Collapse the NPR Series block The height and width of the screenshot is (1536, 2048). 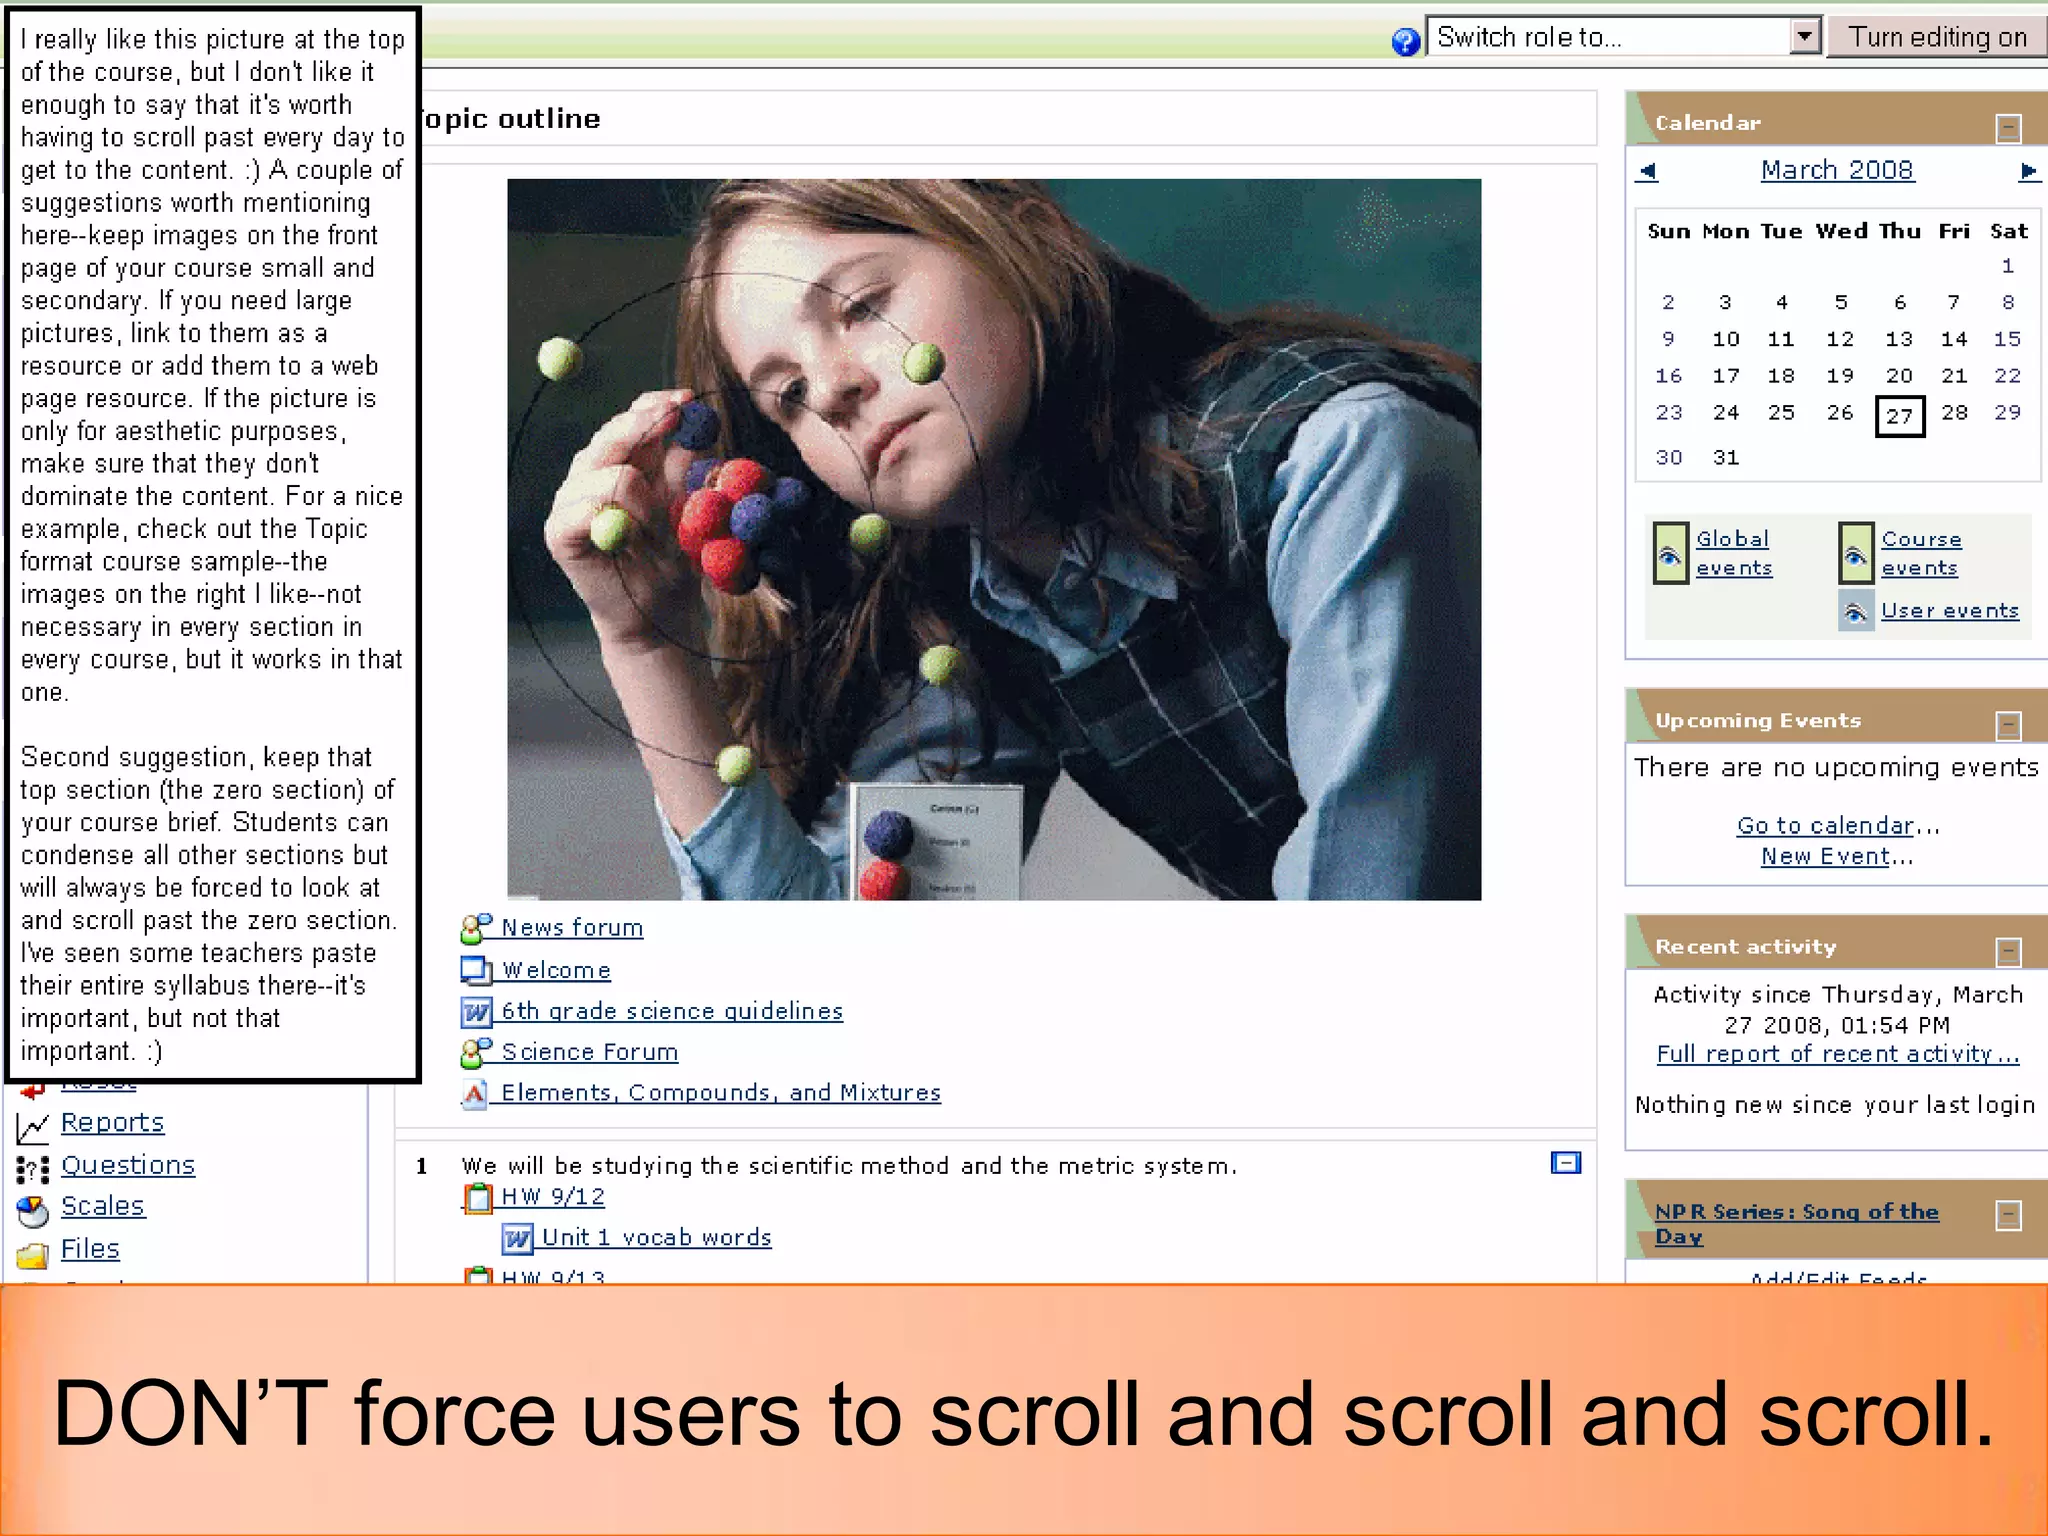[2008, 1216]
